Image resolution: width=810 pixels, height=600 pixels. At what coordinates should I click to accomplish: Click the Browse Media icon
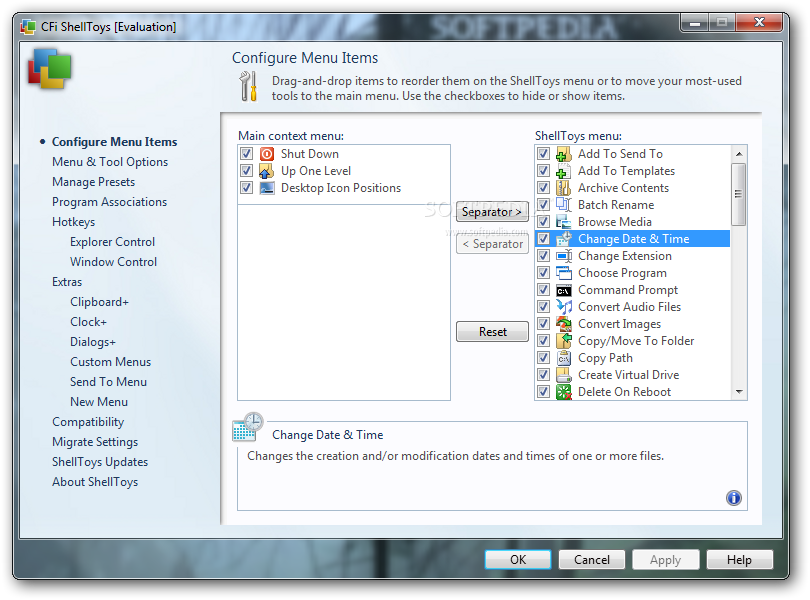tap(564, 222)
